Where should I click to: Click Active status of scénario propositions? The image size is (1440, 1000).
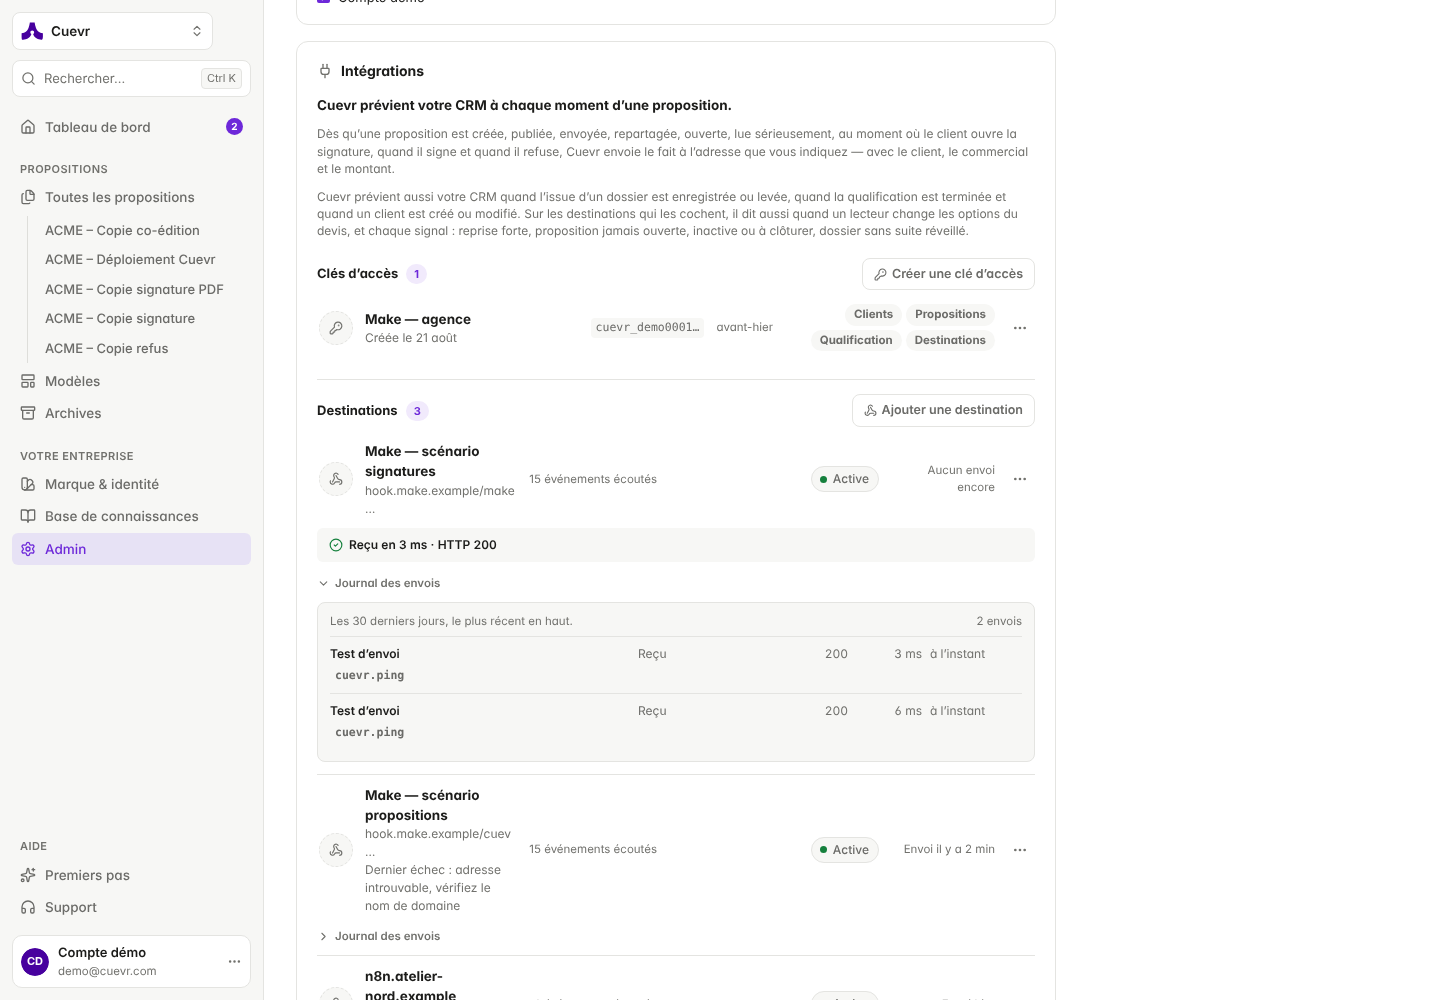(x=845, y=850)
